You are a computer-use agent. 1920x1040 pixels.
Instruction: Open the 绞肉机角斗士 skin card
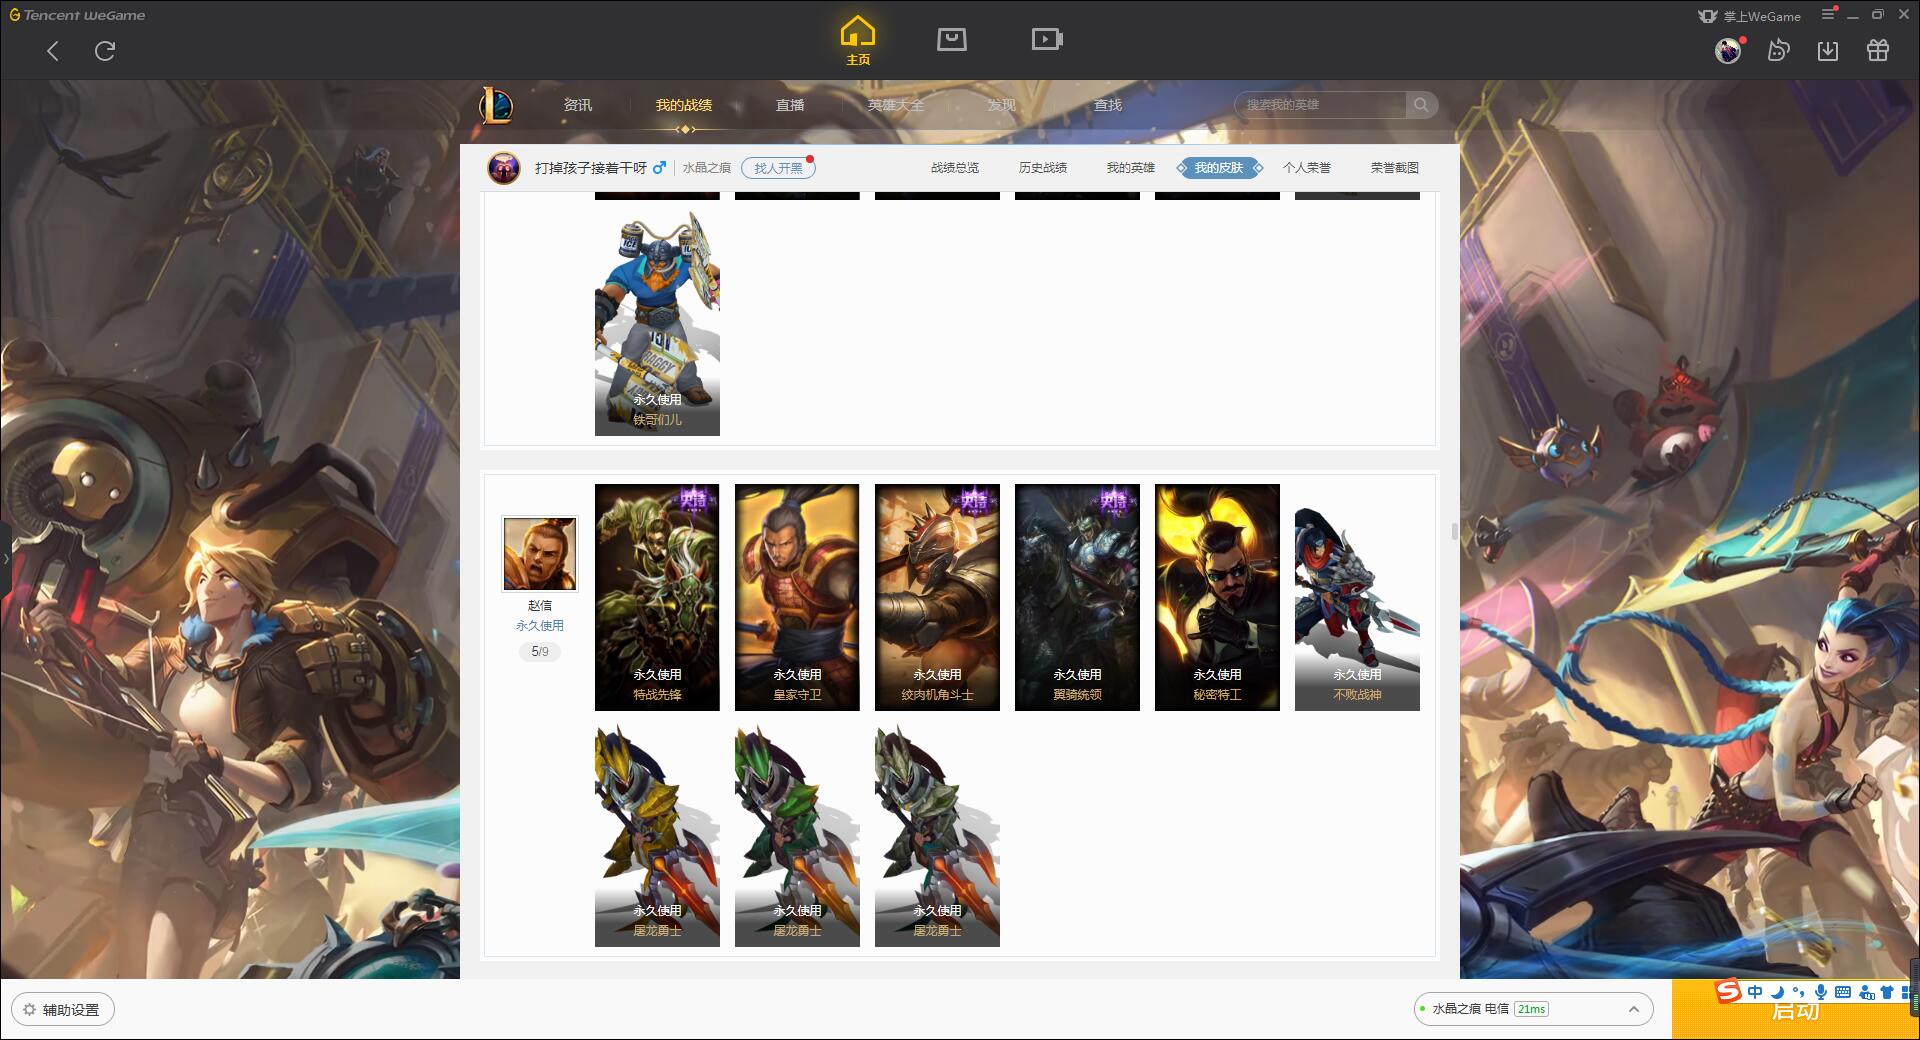[937, 597]
